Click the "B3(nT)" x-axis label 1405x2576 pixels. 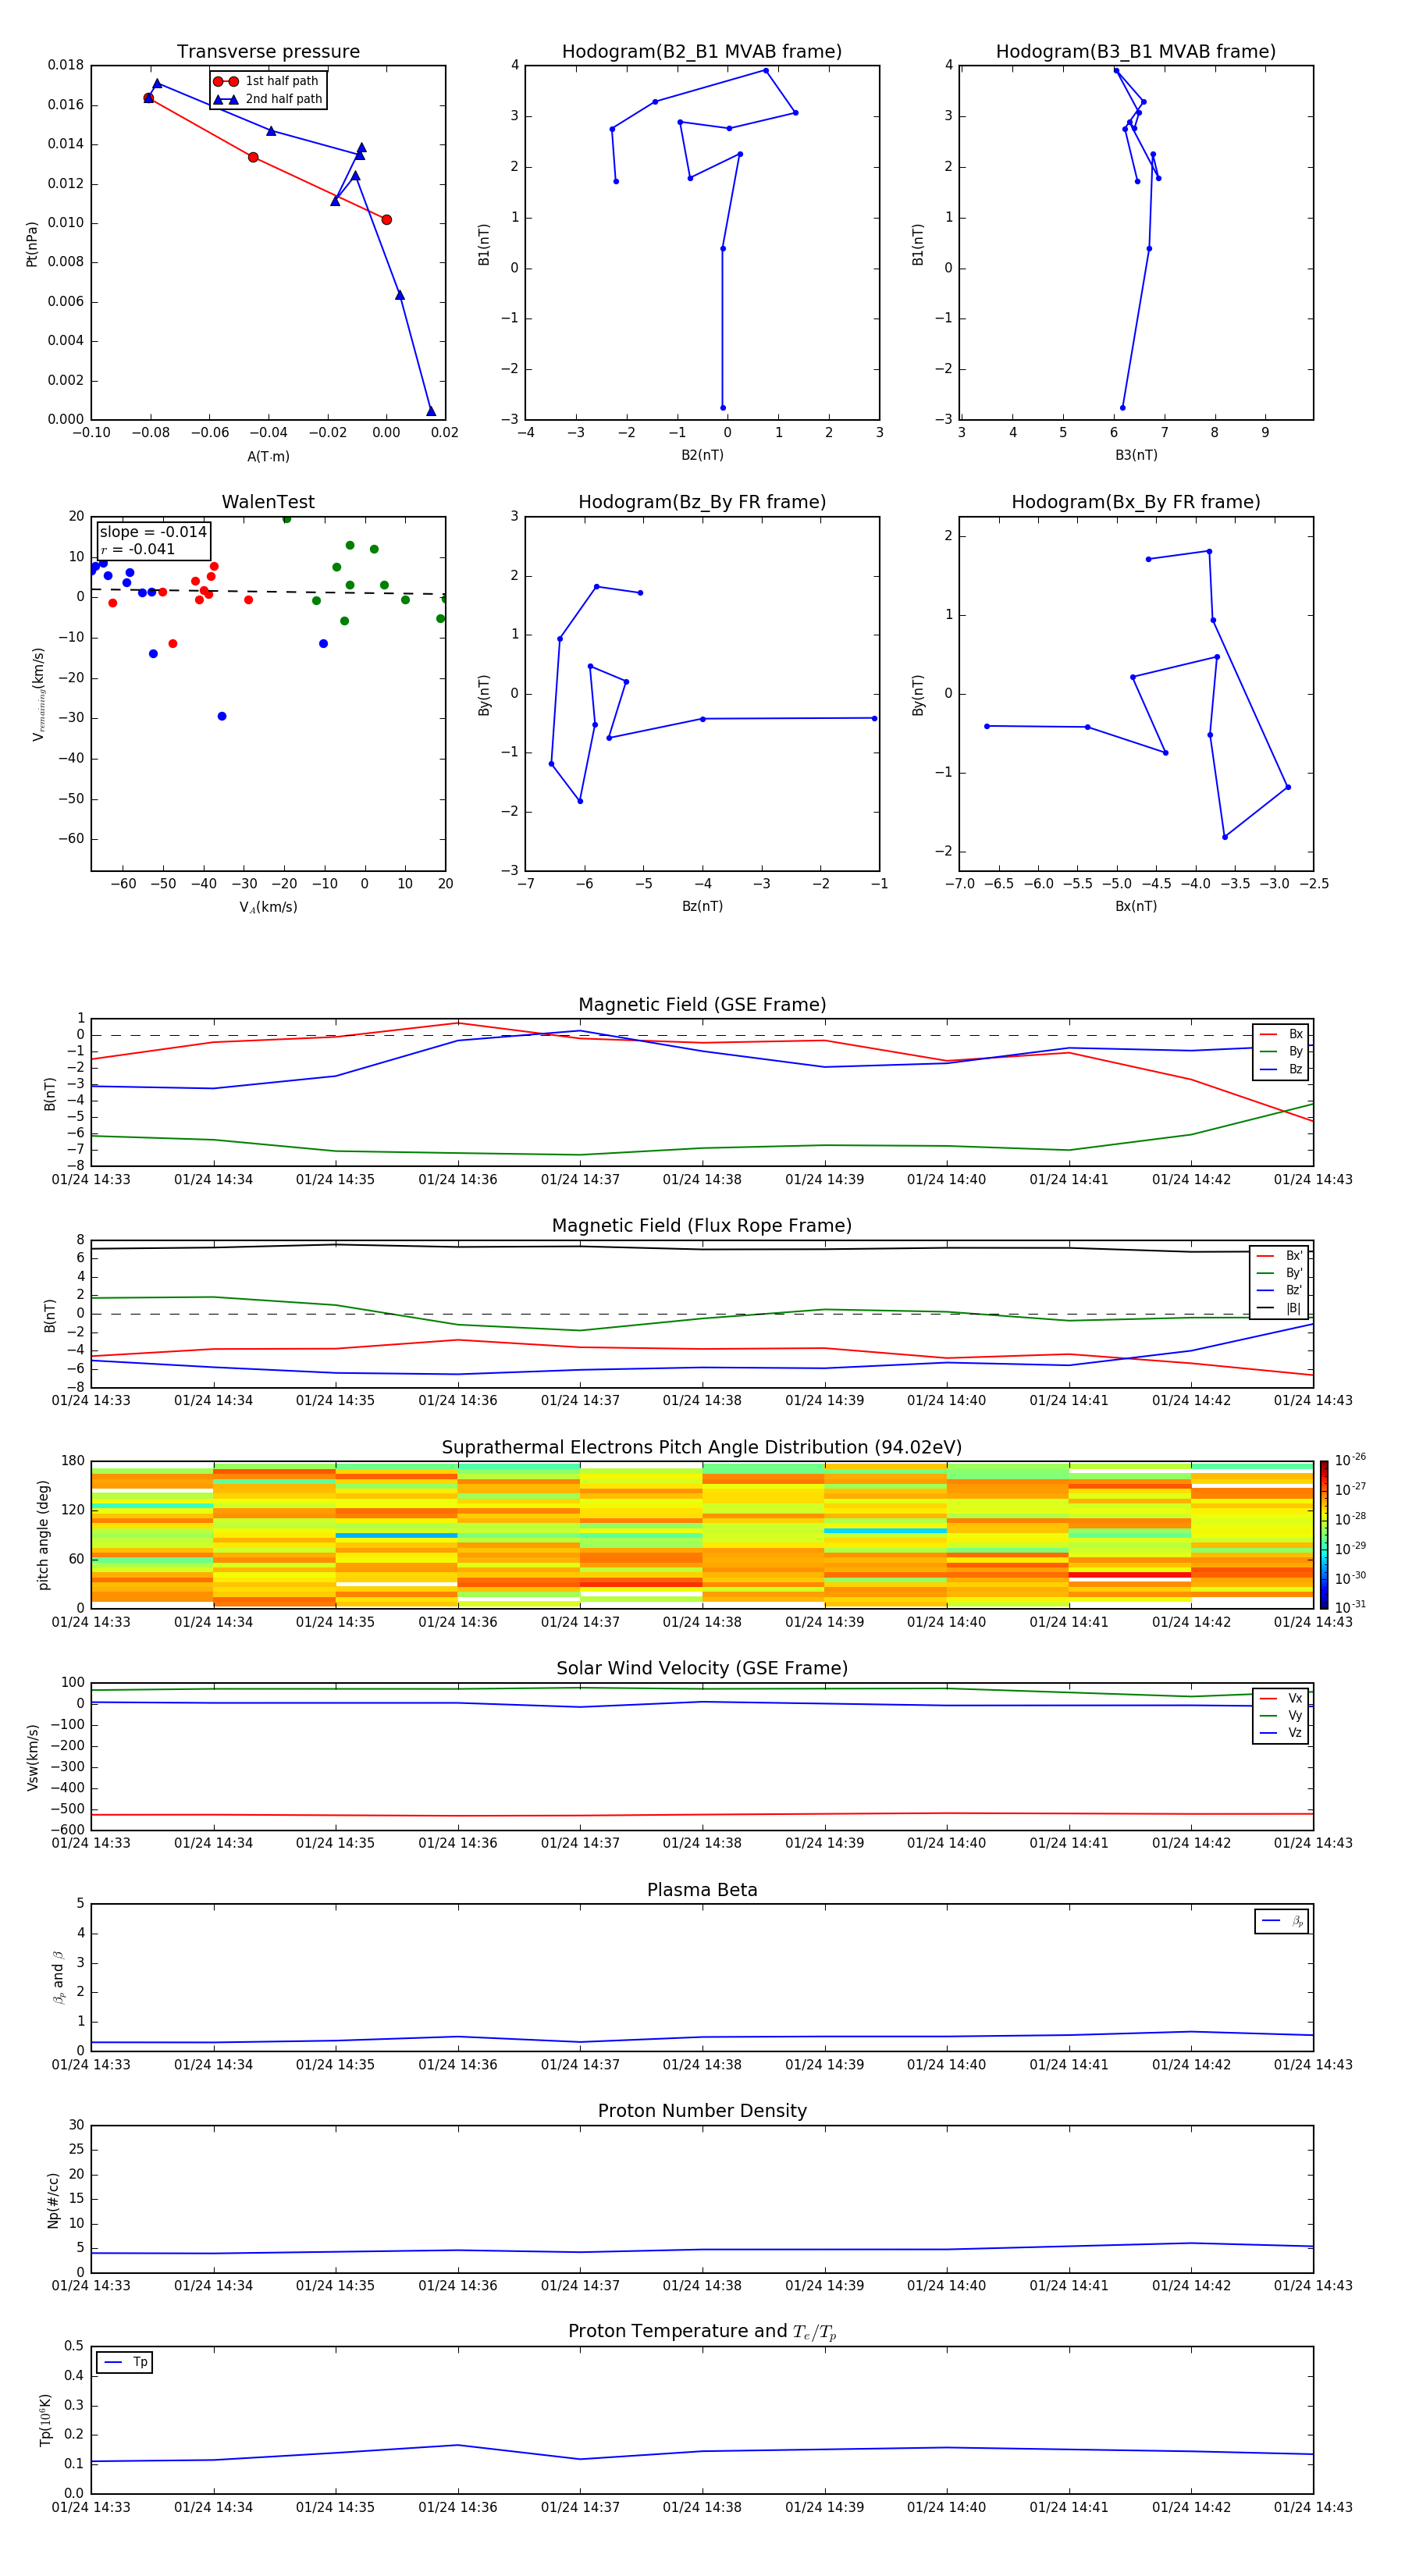pyautogui.click(x=1136, y=455)
